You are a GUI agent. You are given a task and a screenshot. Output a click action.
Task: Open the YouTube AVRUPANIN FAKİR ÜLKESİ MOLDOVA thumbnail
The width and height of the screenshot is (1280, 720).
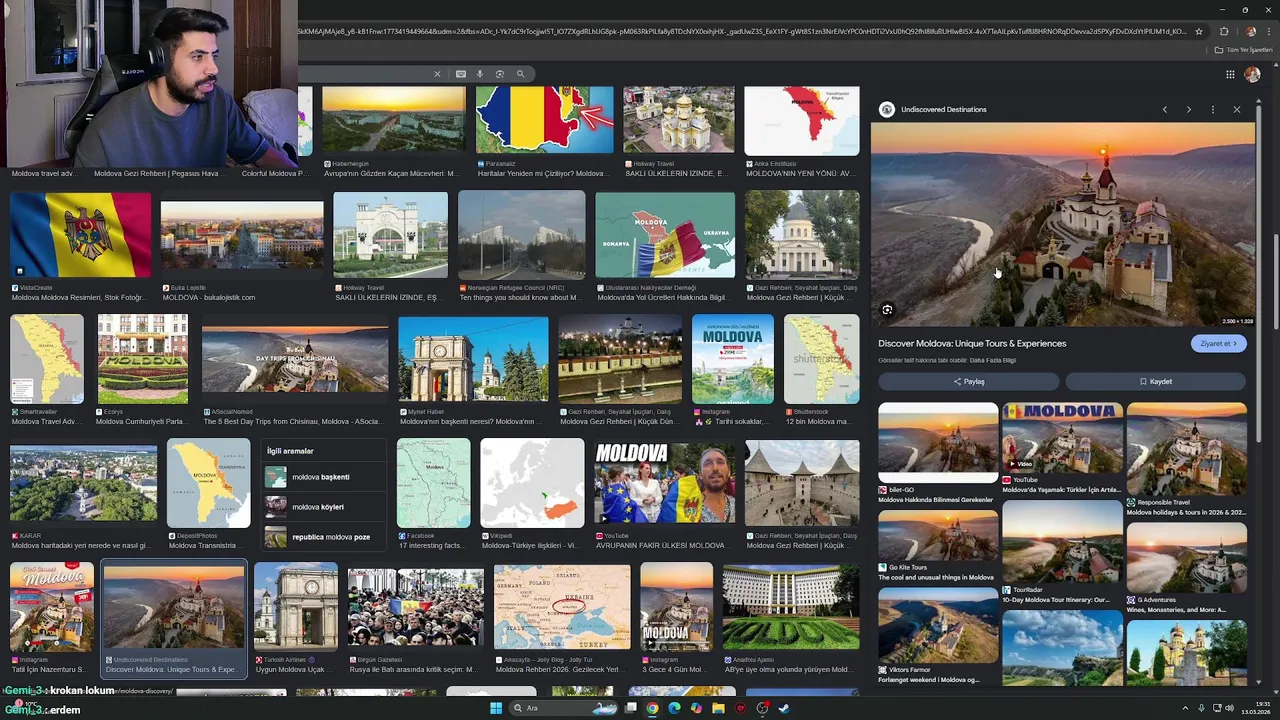[x=664, y=483]
